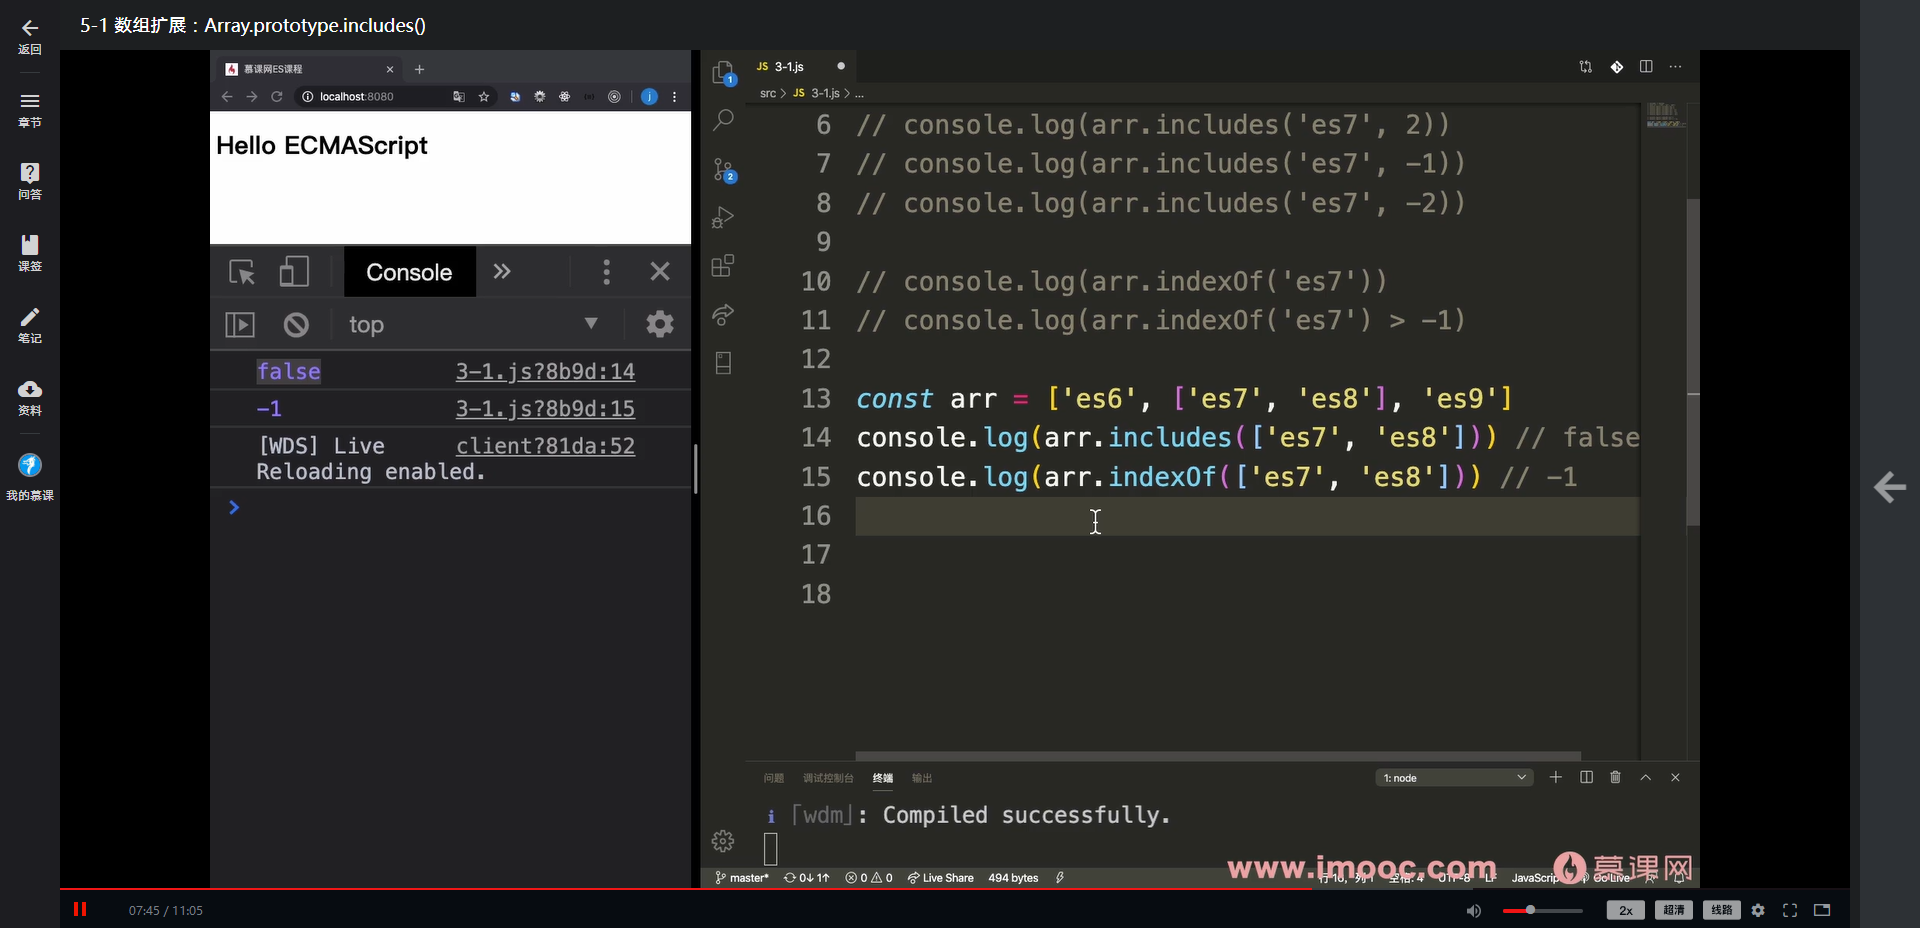Change the 超清 video quality
Screen dimensions: 1920x928
pos(1674,910)
